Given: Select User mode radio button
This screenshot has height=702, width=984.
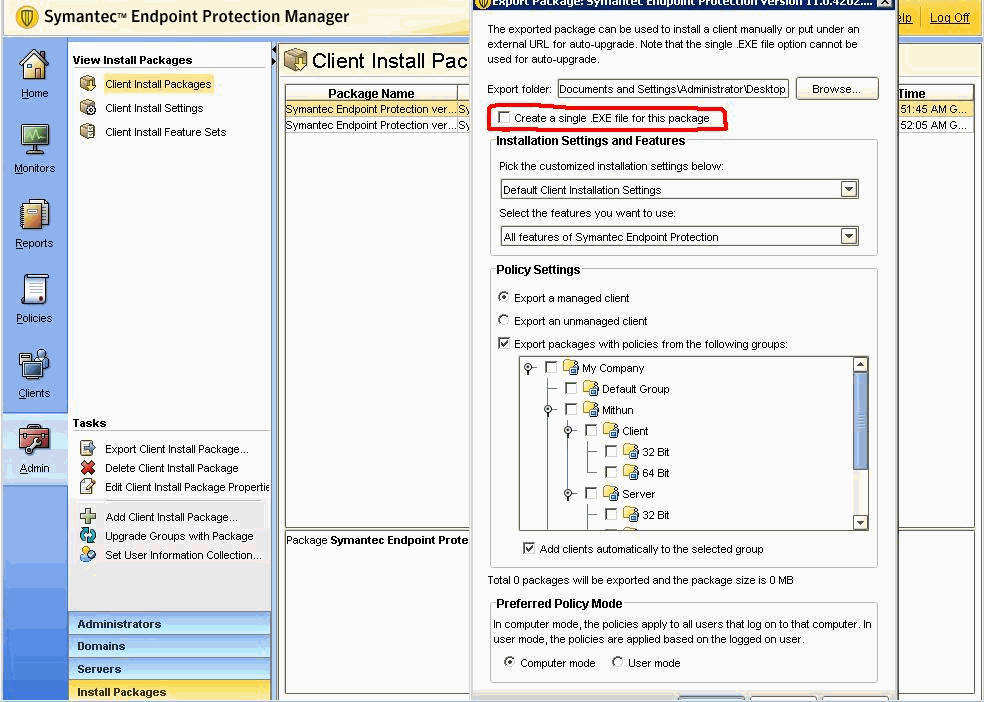Looking at the screenshot, I should (618, 662).
